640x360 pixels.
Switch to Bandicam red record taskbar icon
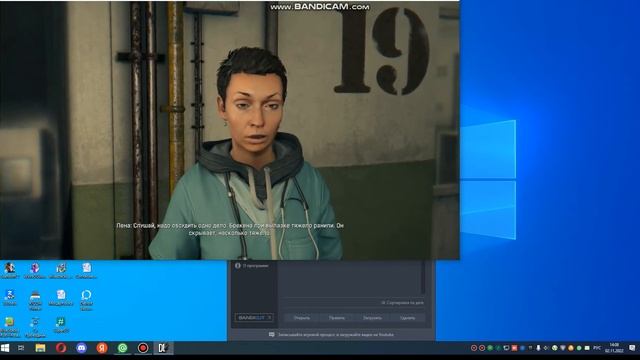coord(143,348)
